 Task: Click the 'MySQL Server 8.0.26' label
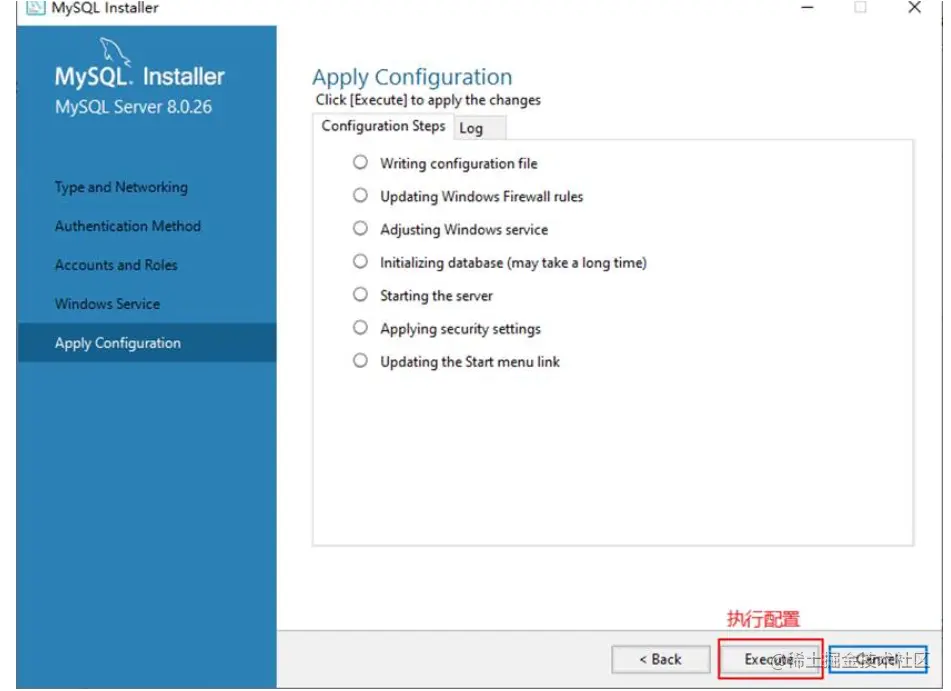pos(135,108)
